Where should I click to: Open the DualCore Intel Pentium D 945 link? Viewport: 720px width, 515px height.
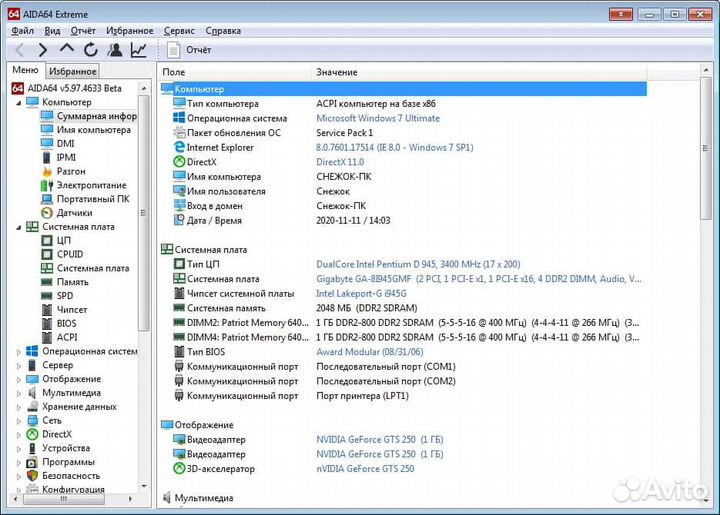418,264
